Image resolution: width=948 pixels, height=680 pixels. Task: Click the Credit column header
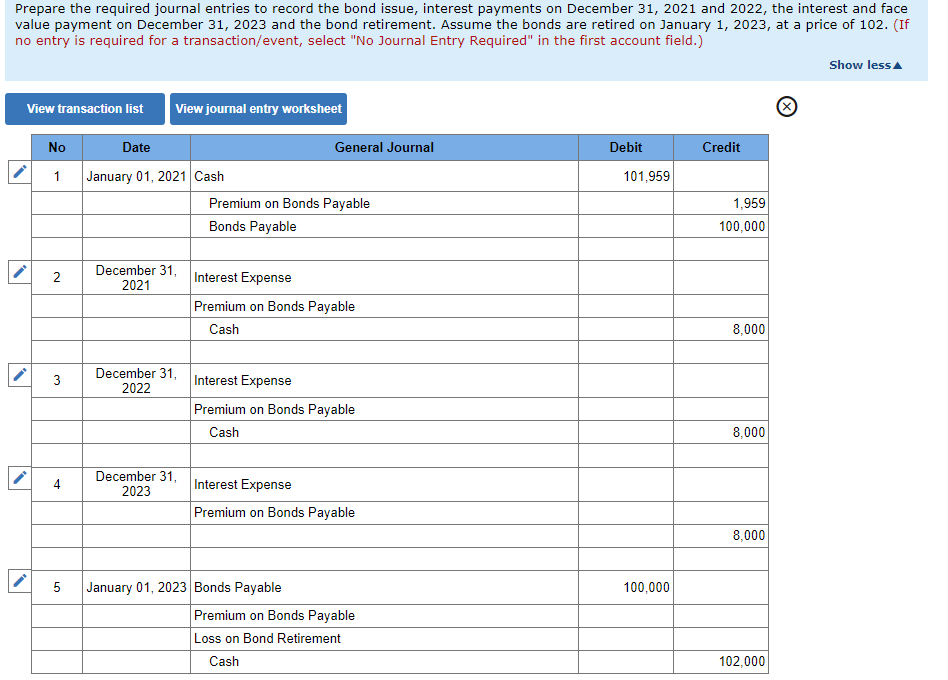tap(721, 147)
